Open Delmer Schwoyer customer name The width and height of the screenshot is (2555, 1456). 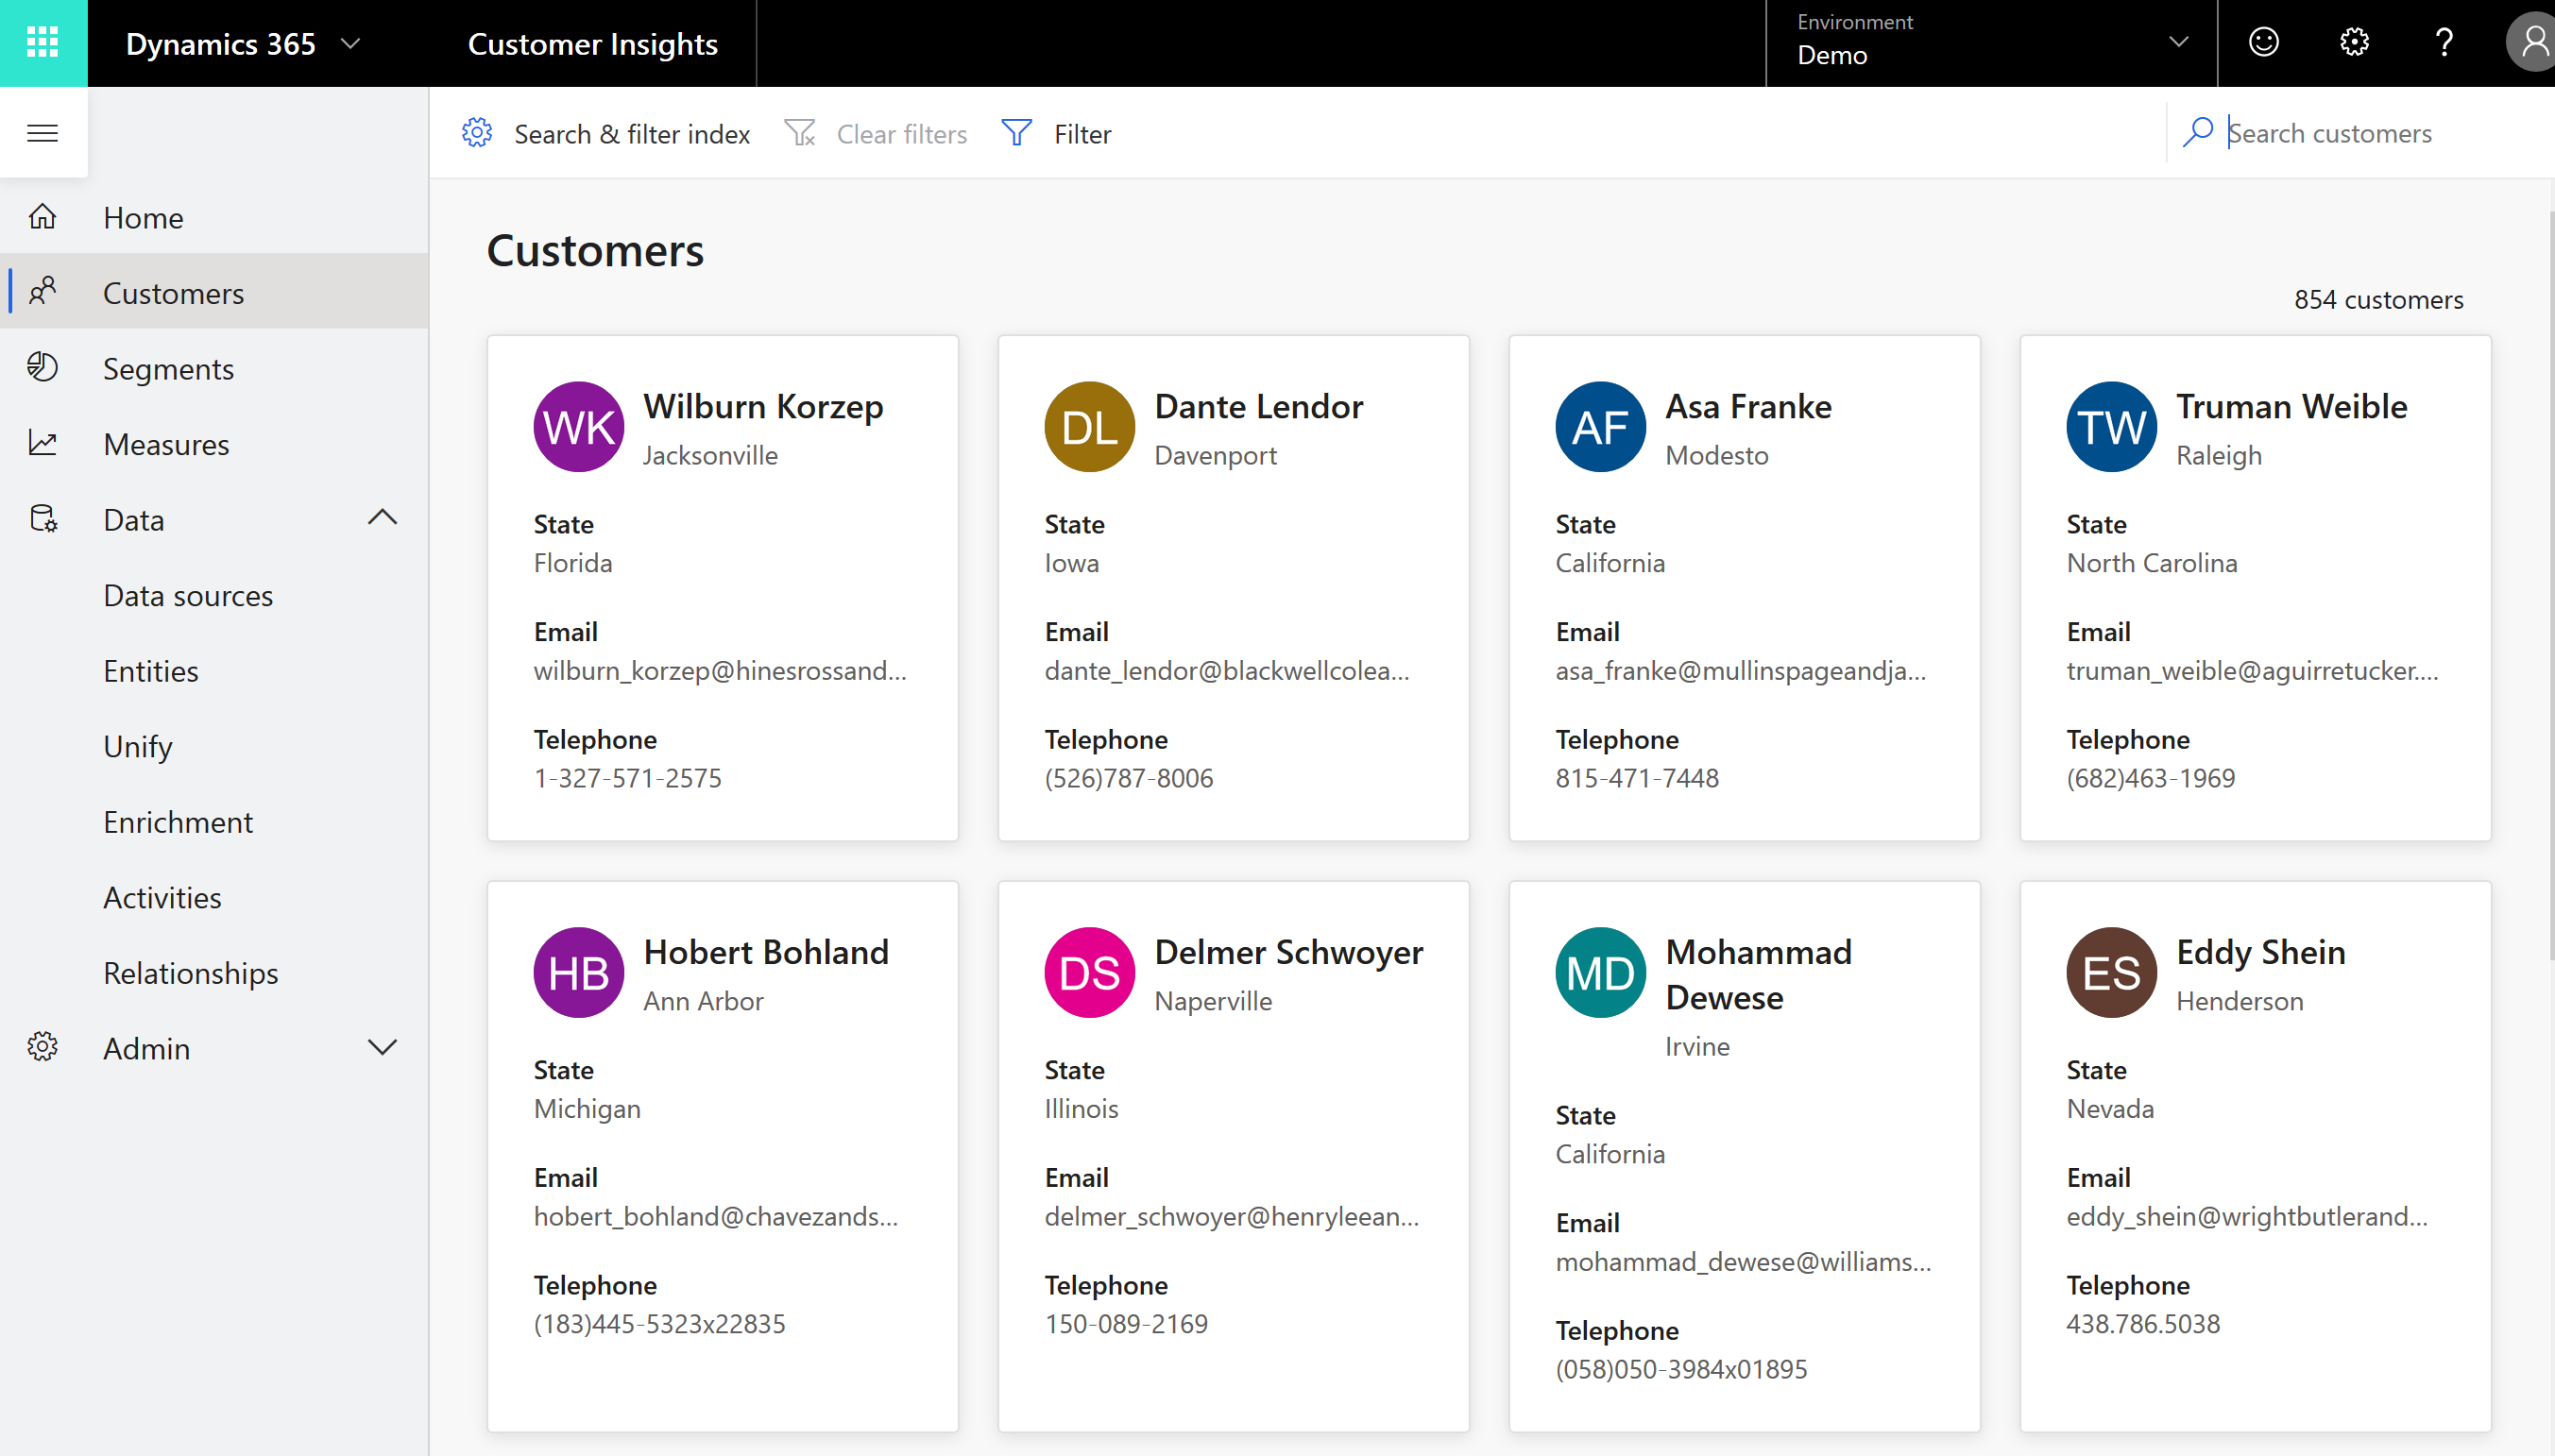coord(1288,951)
